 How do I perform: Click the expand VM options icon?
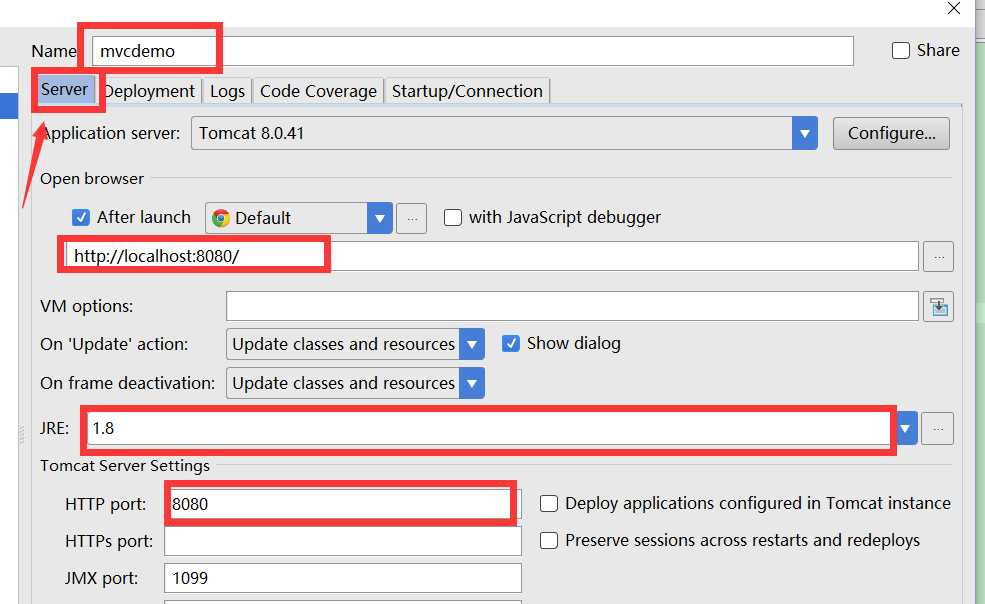point(939,307)
